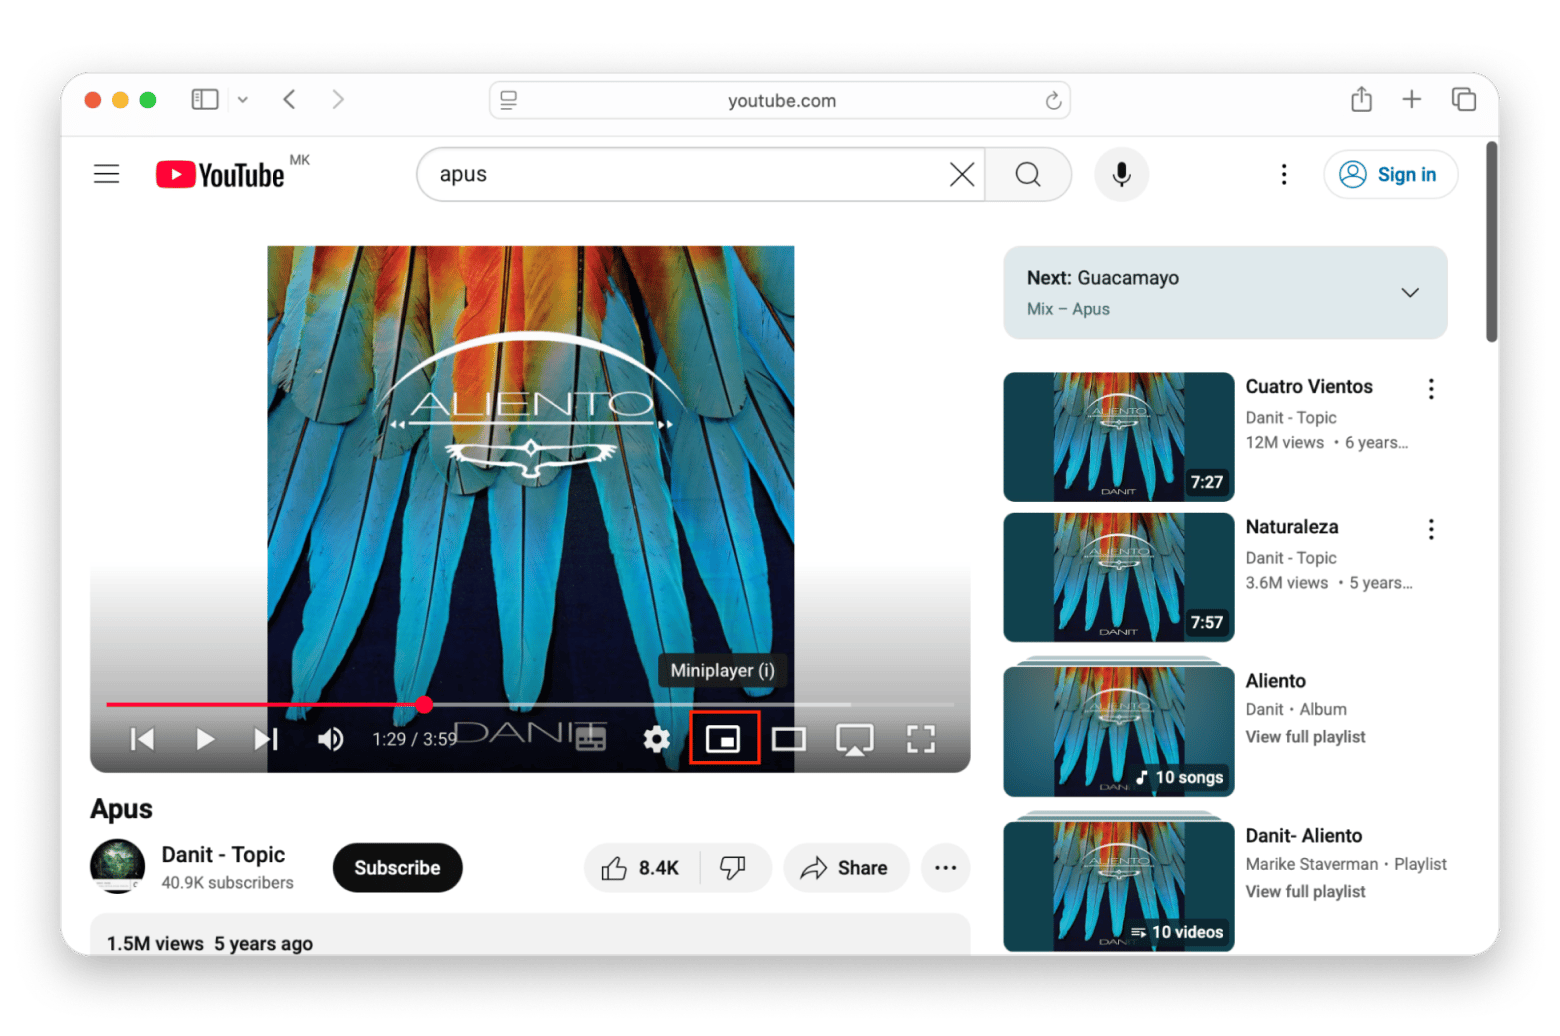Click the Sign in button
1560x1036 pixels.
point(1390,174)
